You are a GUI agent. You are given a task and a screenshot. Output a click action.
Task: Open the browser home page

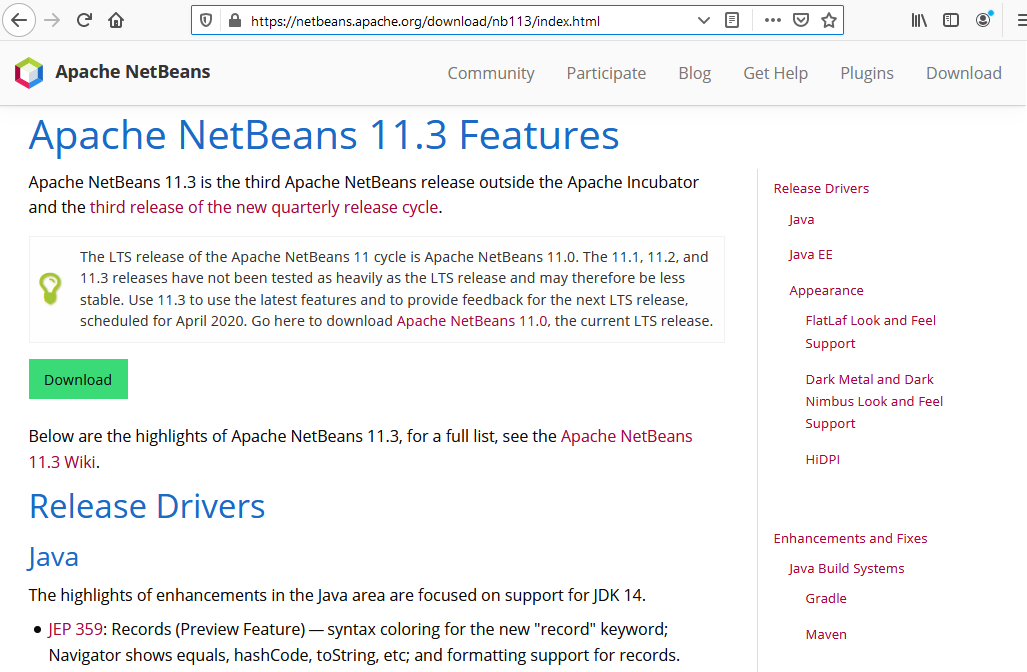[116, 20]
